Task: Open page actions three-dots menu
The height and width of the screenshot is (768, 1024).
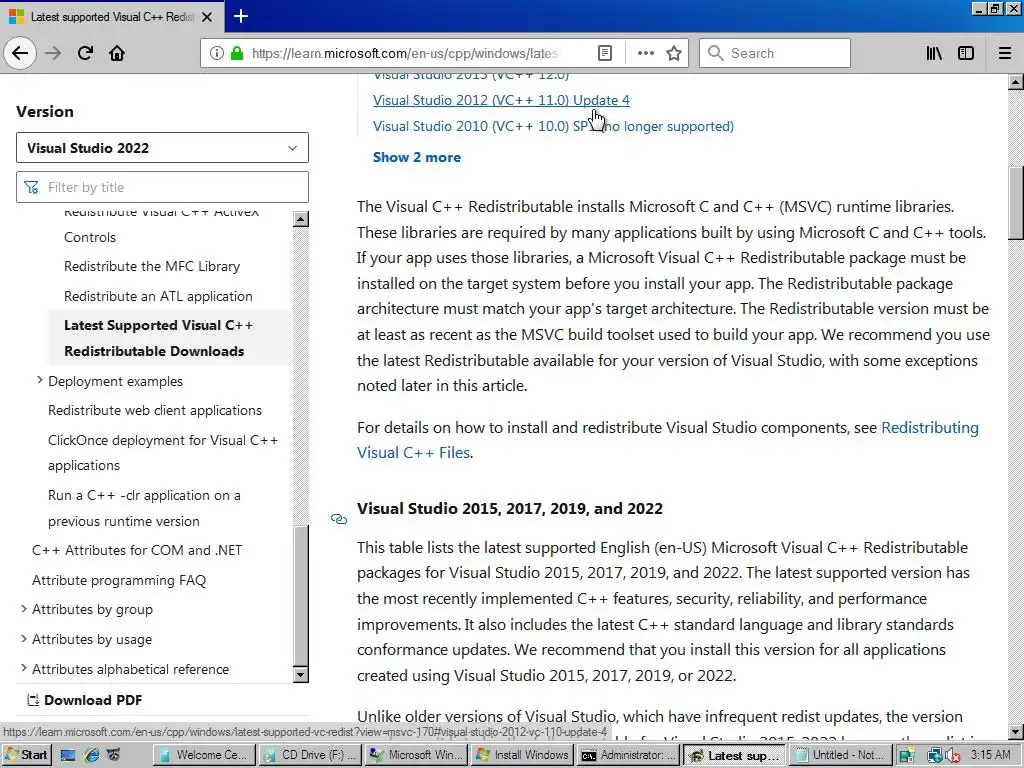Action: (x=645, y=53)
